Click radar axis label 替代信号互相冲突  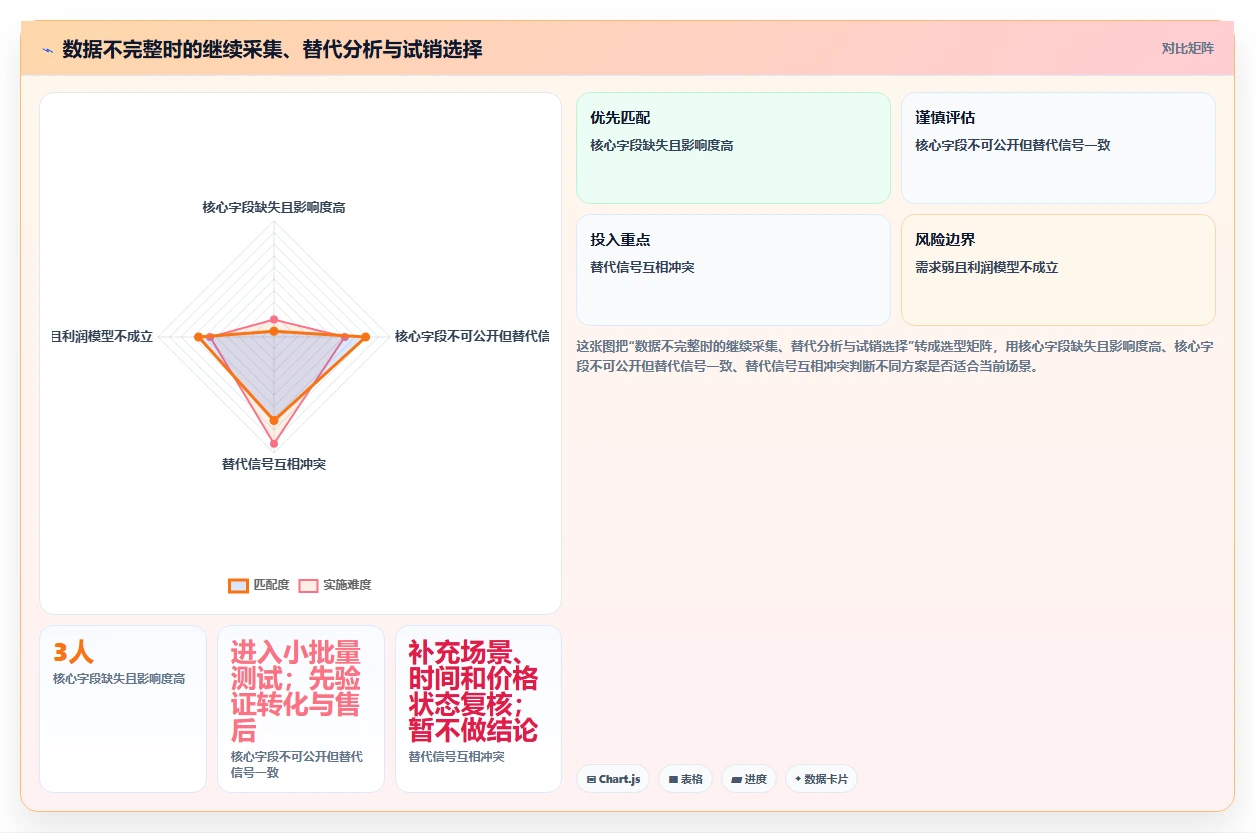[x=274, y=464]
